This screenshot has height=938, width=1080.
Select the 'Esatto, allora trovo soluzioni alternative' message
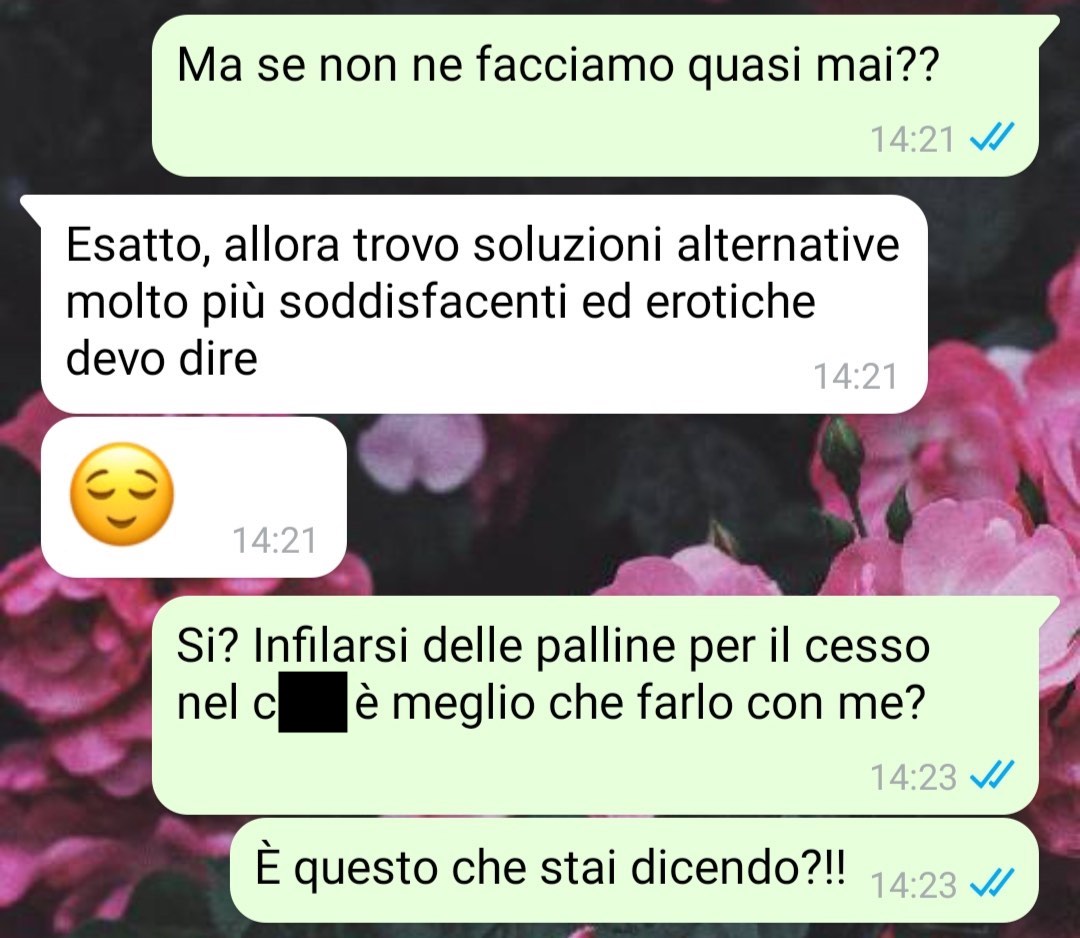coord(482,302)
